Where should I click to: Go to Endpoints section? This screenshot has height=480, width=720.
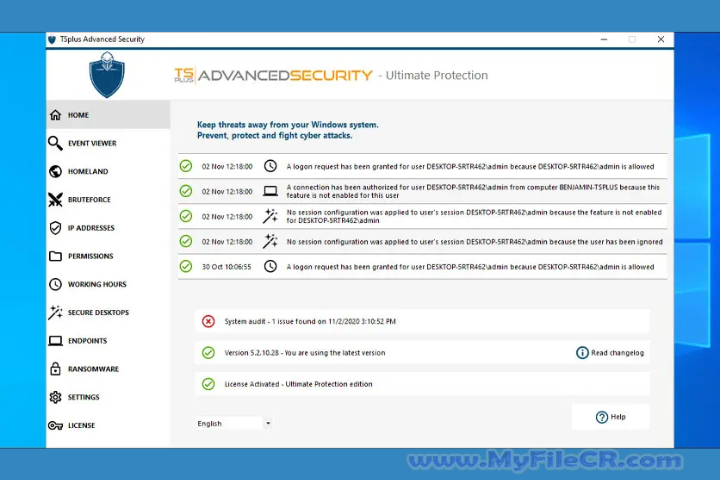(108, 341)
